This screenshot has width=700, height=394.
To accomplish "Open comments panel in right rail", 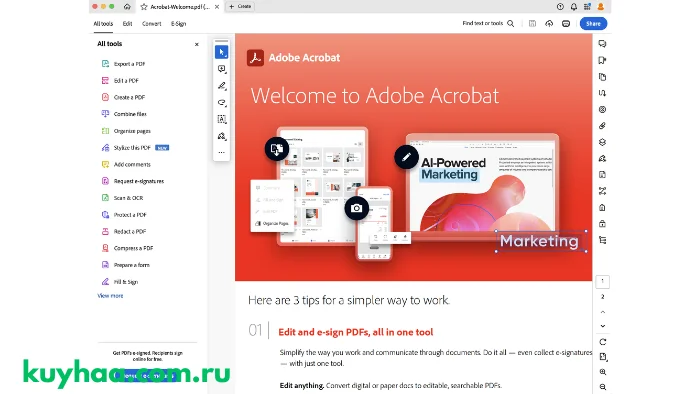I will pyautogui.click(x=602, y=44).
